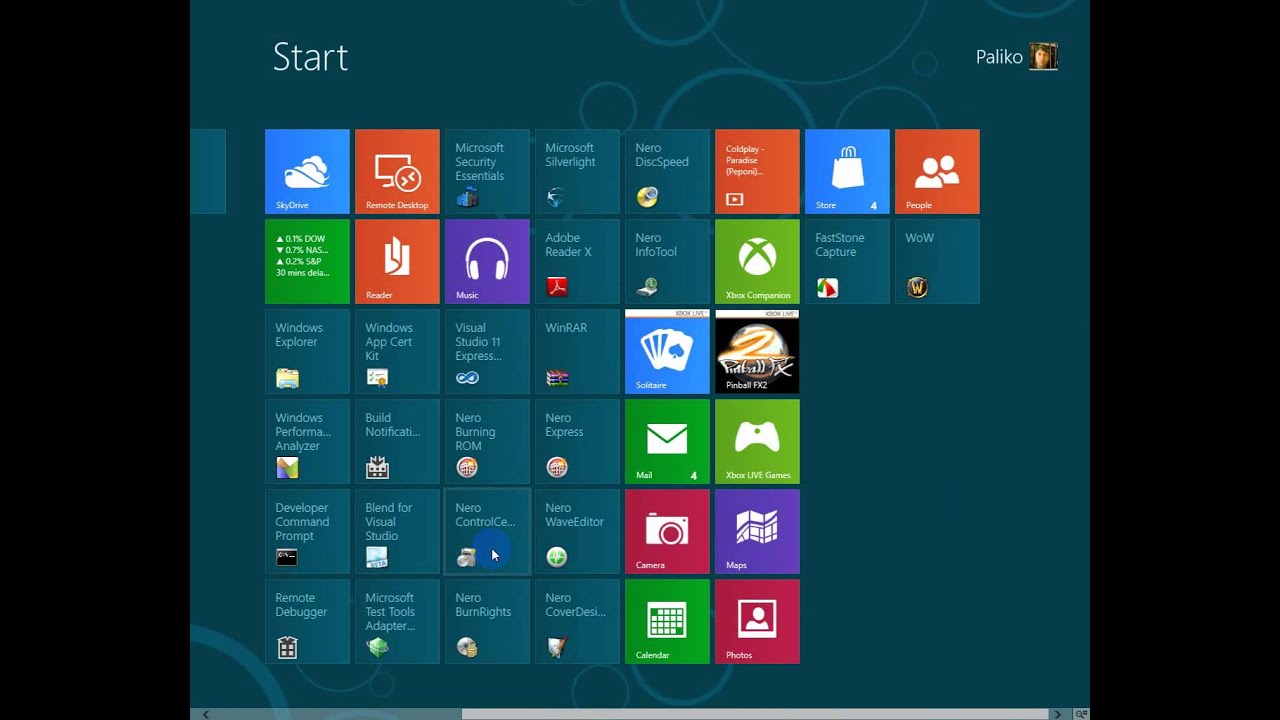Open Windows Performance Analyzer tile

pos(307,441)
